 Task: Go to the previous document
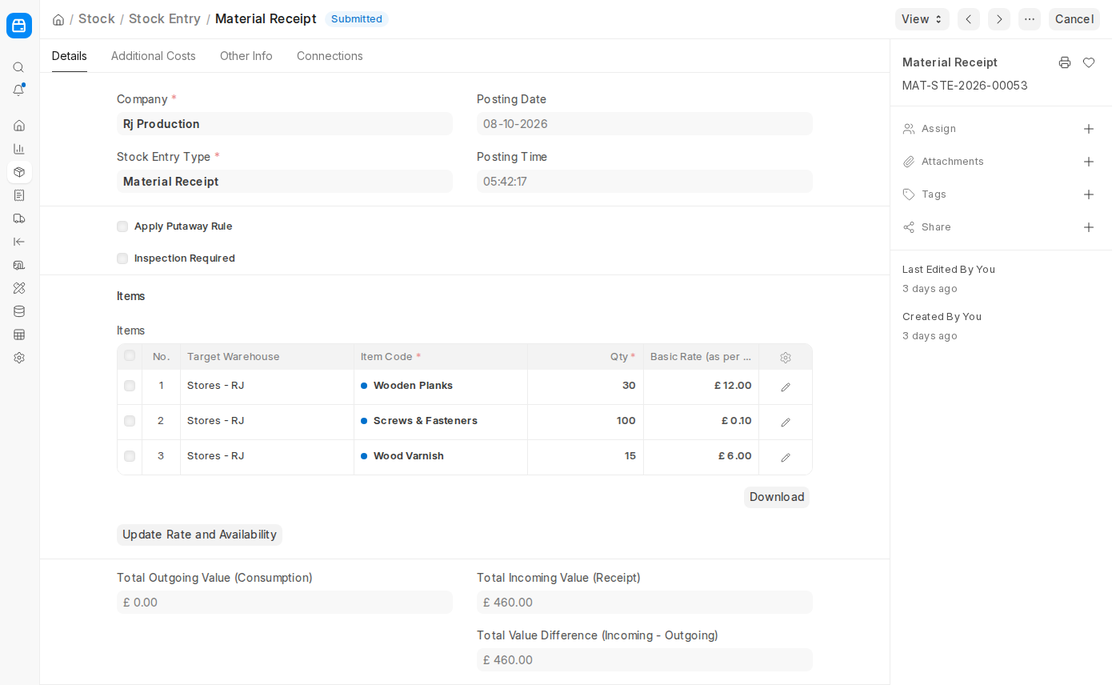tap(969, 19)
